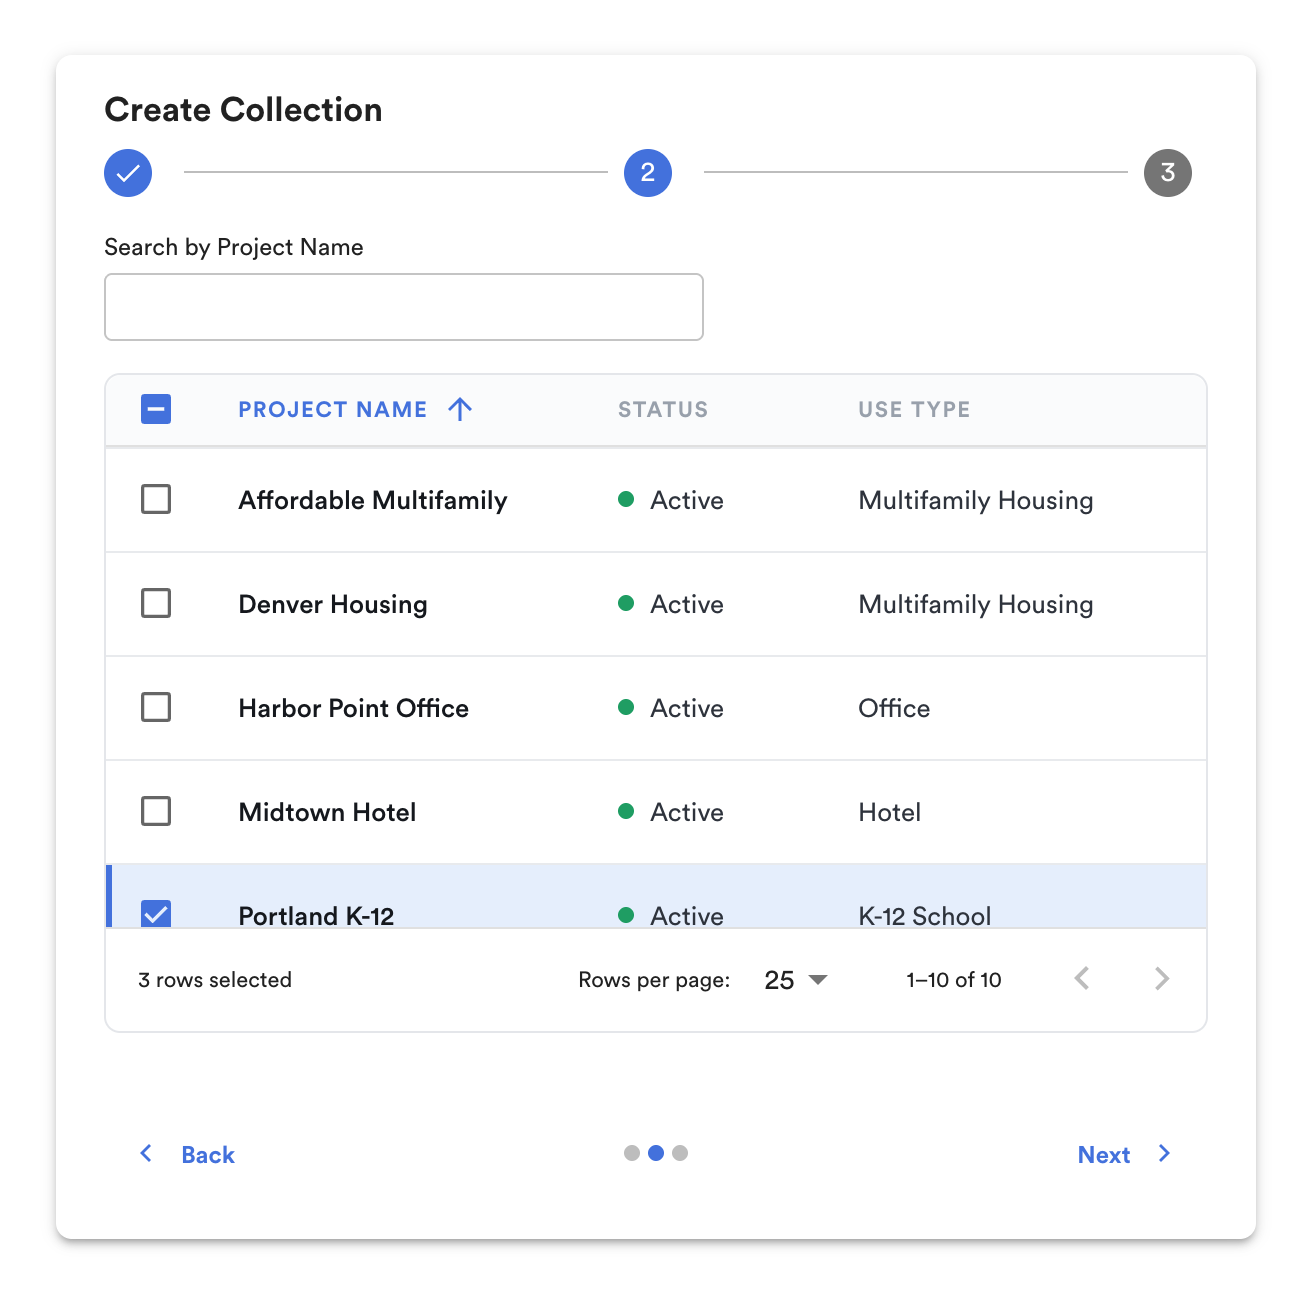This screenshot has width=1312, height=1294.
Task: Toggle the select-all header checkbox
Action: click(x=156, y=409)
